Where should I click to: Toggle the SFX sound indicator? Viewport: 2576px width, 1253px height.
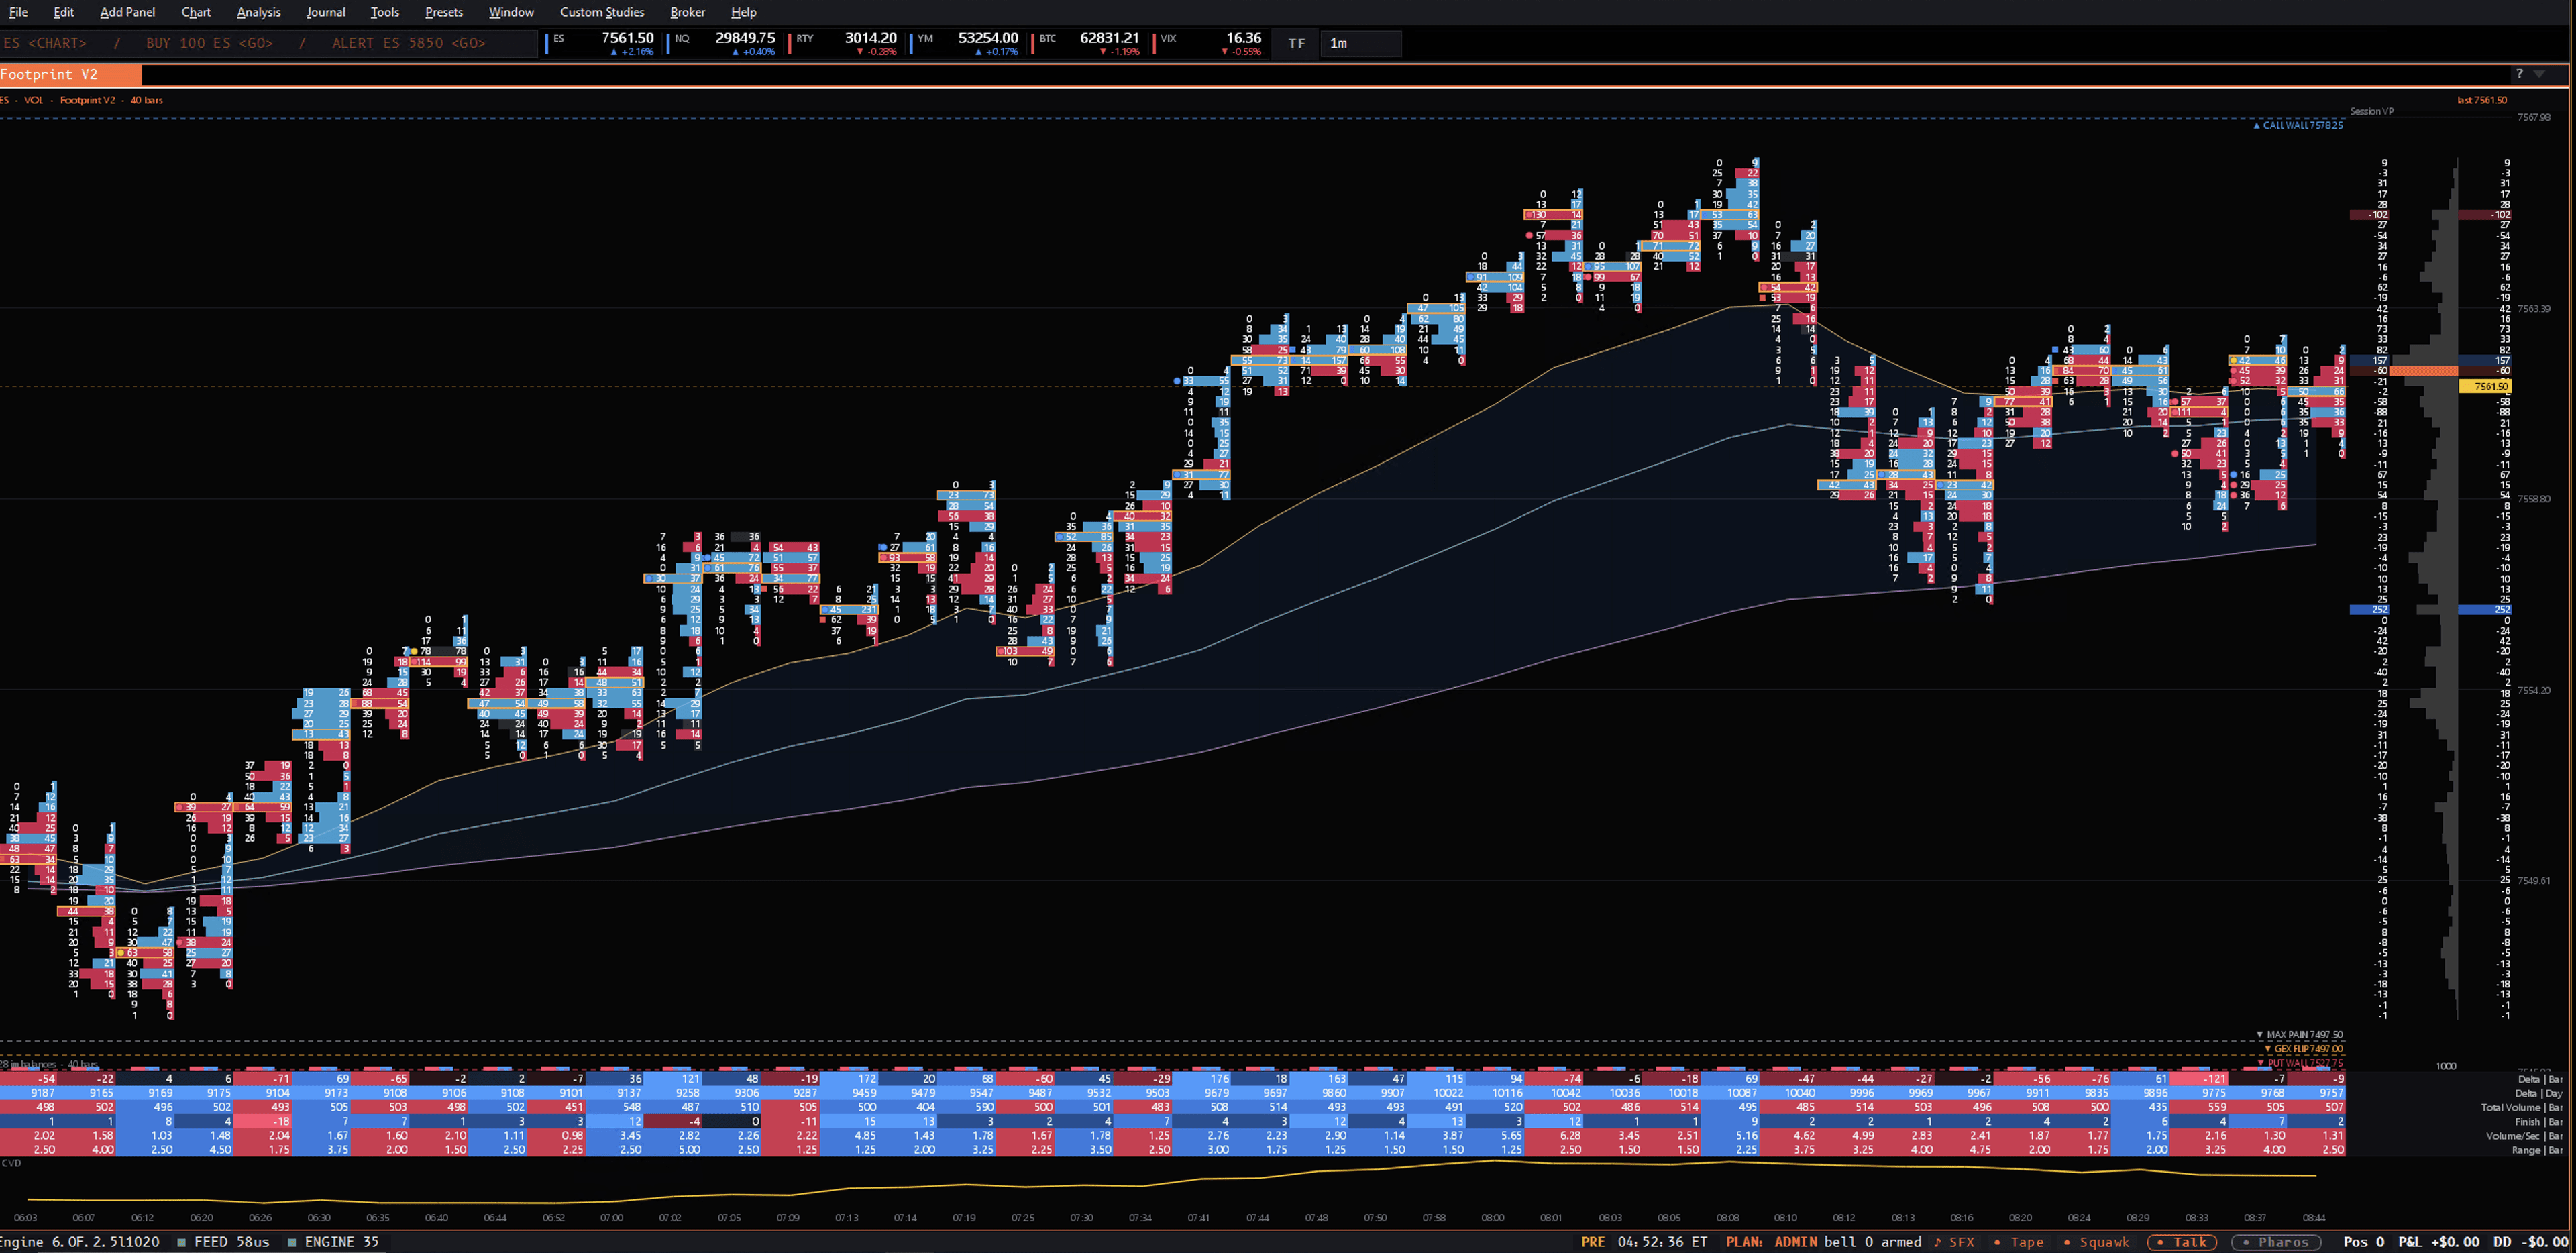pyautogui.click(x=1954, y=1242)
